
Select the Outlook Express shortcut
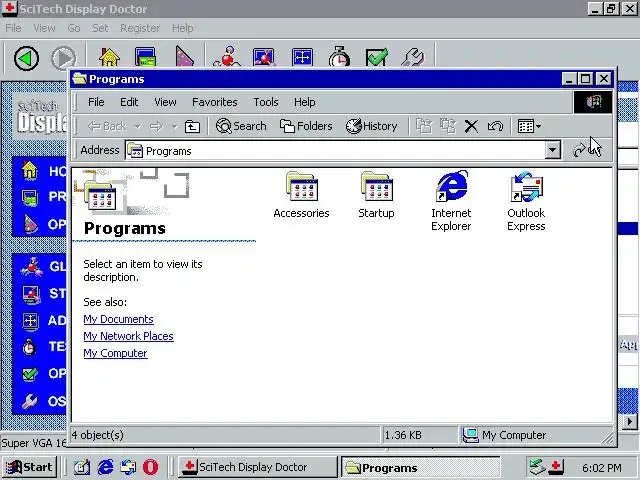click(x=526, y=201)
